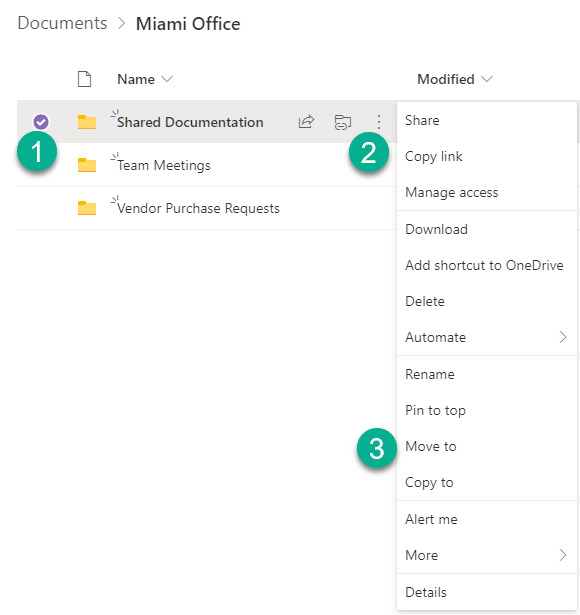Click the file type column header icon
Image resolution: width=580 pixels, height=615 pixels.
[84, 79]
